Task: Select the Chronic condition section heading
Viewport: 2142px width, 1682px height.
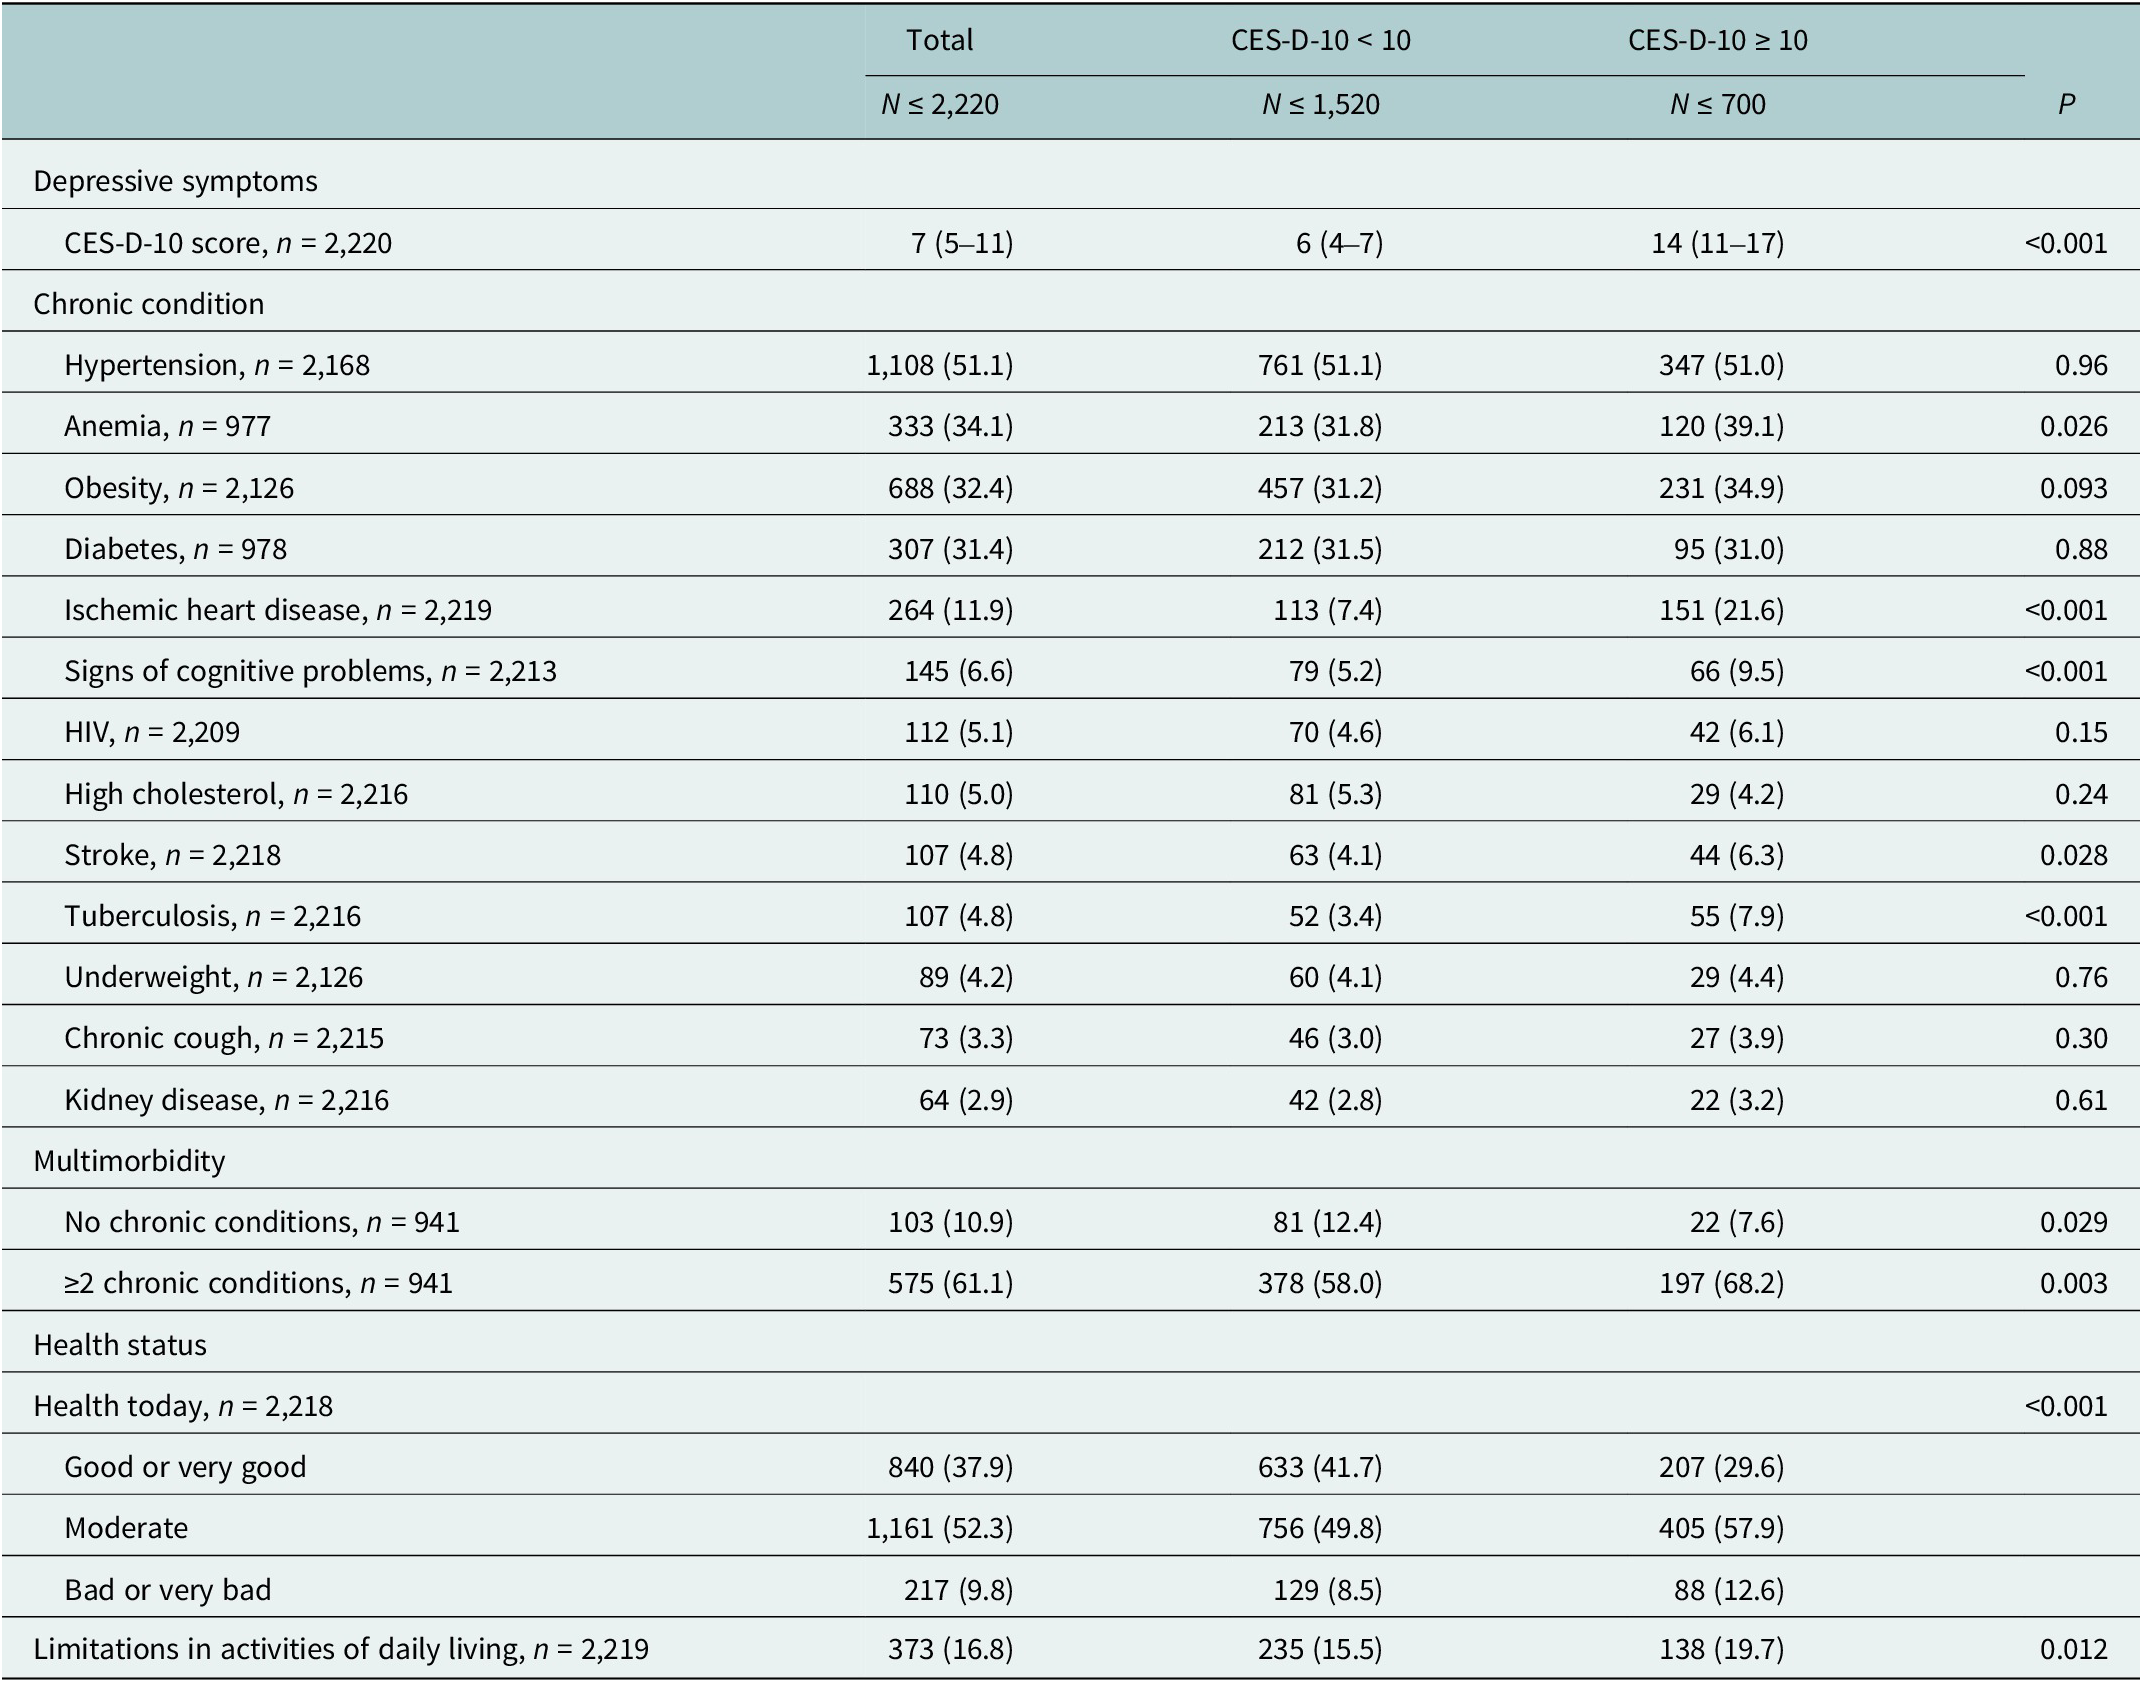Action: pyautogui.click(x=148, y=304)
